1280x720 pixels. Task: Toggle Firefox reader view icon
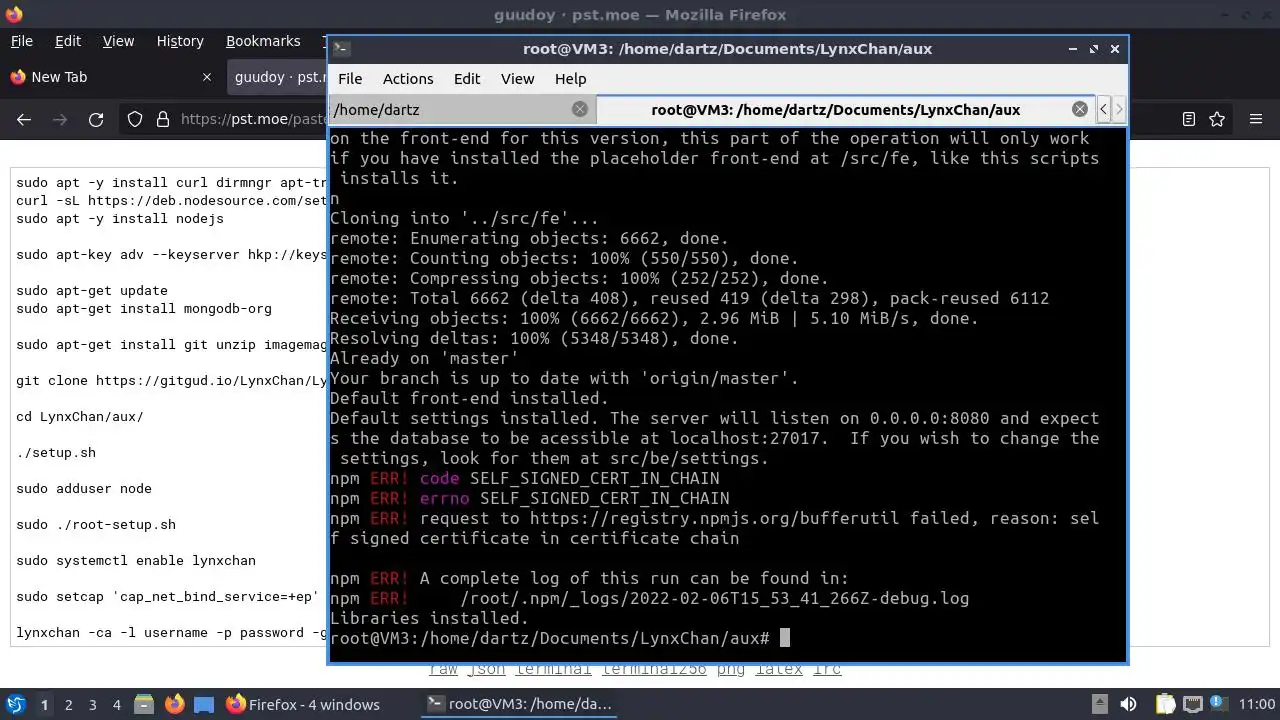(1189, 119)
